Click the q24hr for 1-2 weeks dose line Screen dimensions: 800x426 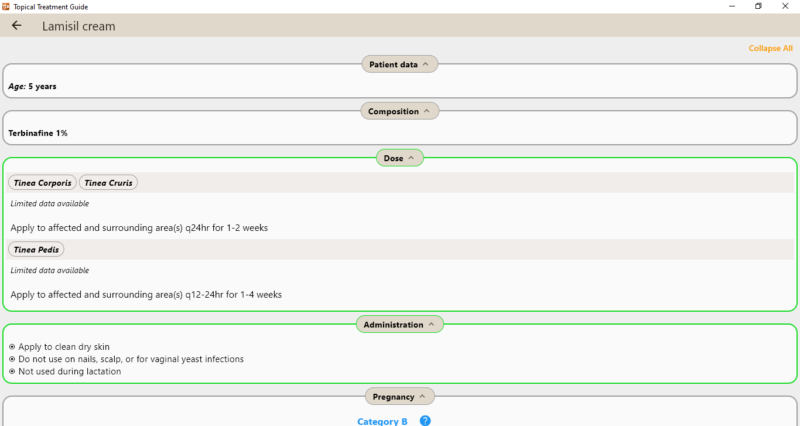click(x=139, y=228)
